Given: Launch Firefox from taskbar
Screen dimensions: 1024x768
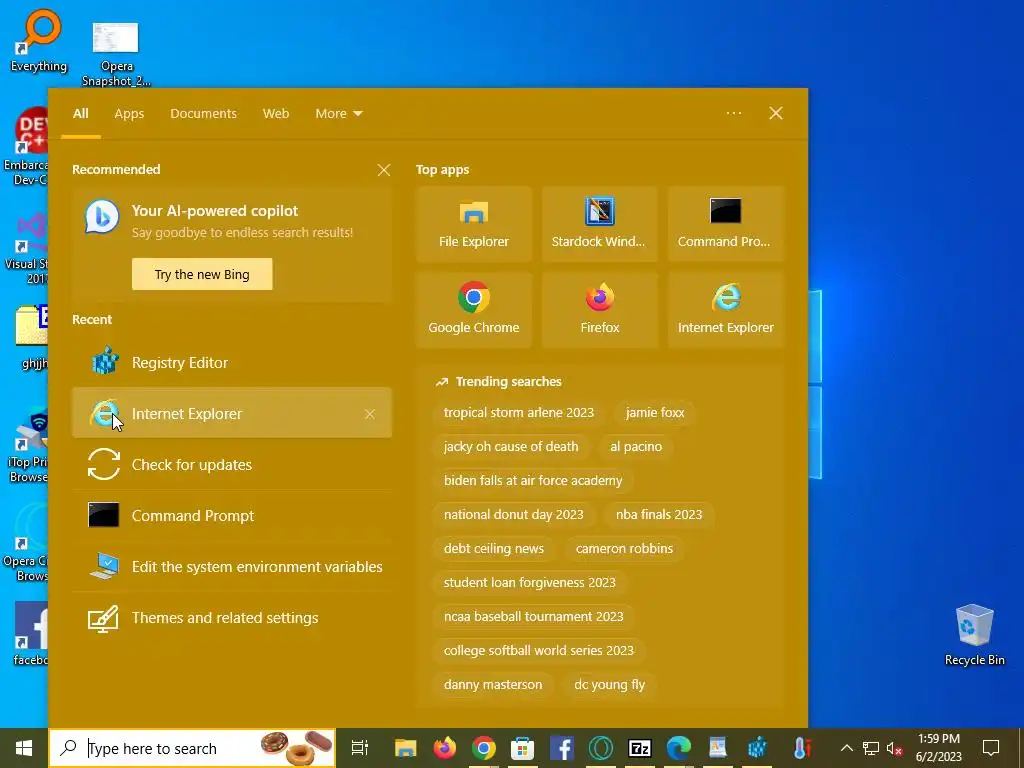Looking at the screenshot, I should pyautogui.click(x=445, y=748).
